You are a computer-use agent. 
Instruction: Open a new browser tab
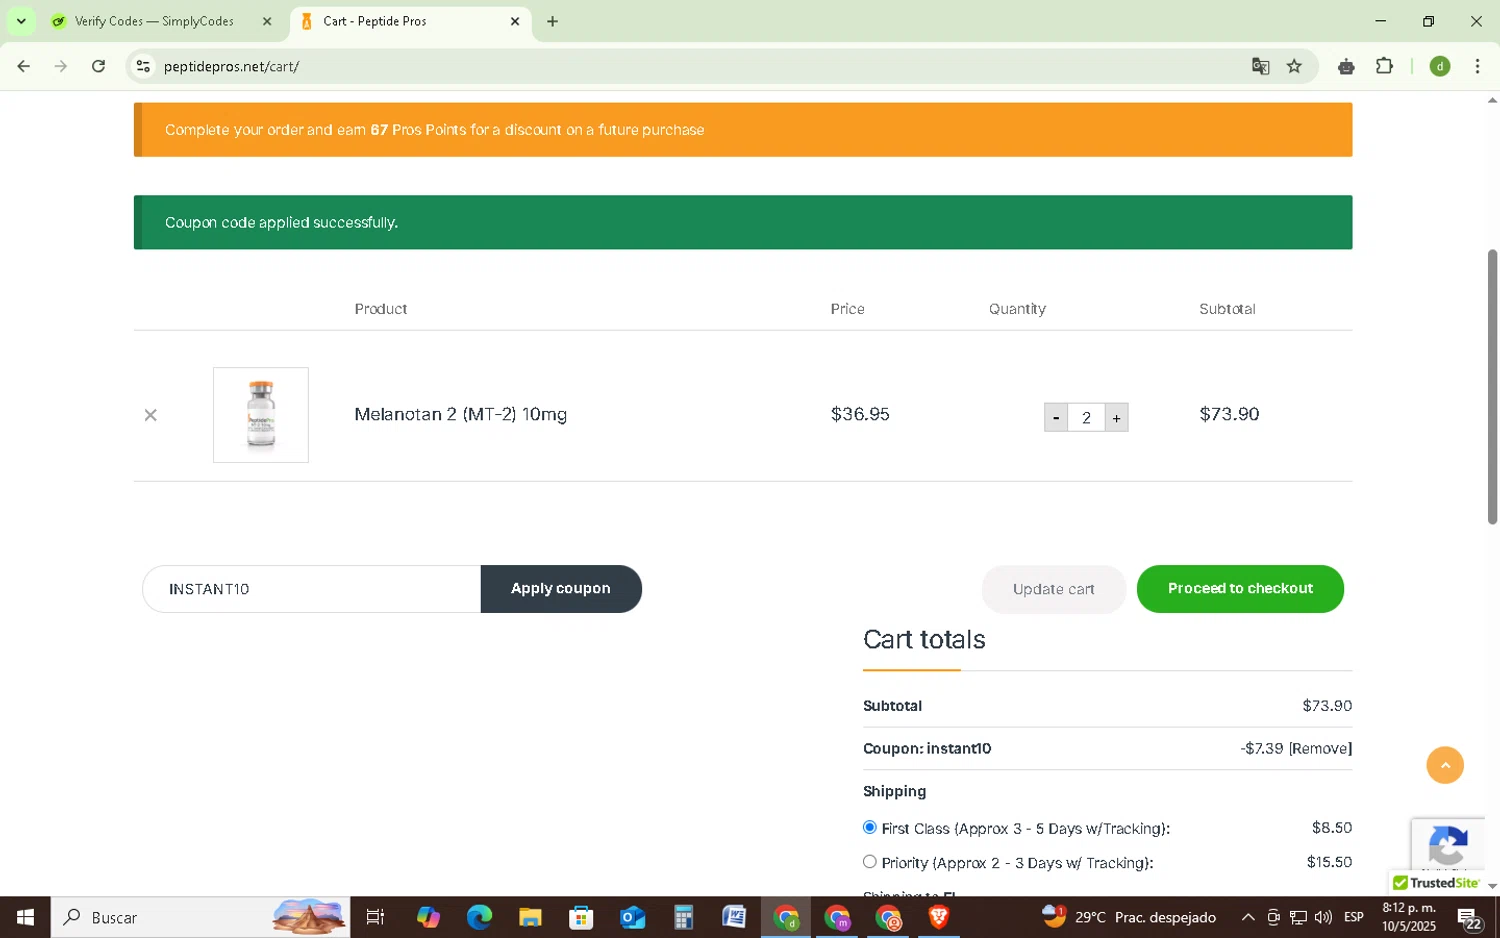pyautogui.click(x=552, y=21)
